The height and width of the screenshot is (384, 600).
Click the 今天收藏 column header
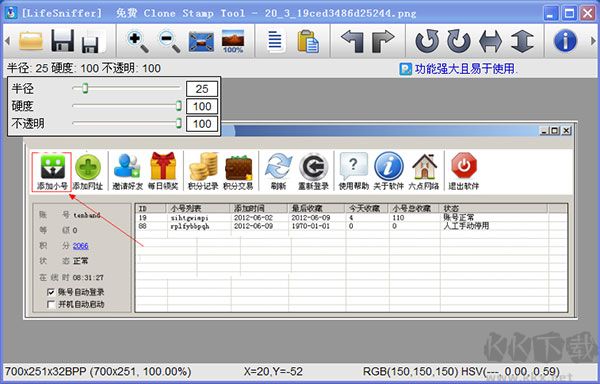(368, 208)
